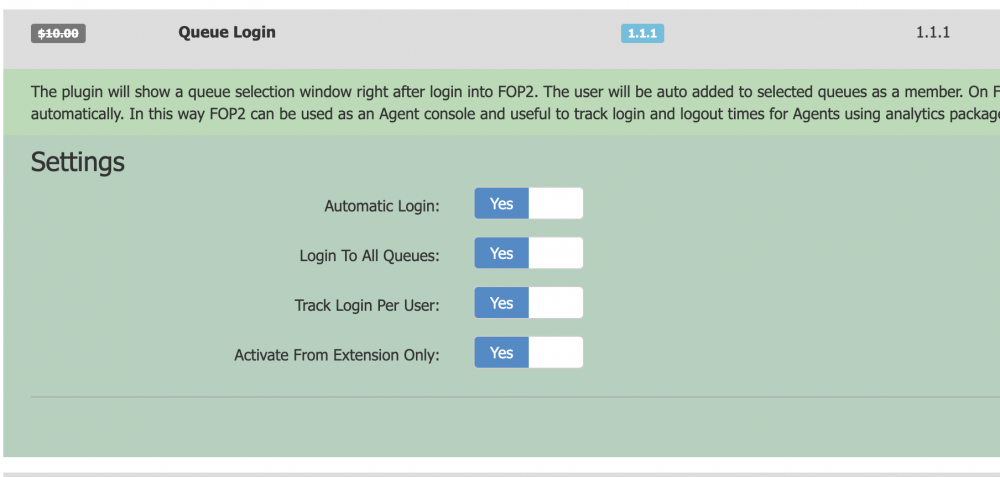Click white half of Automatic Login switch
The height and width of the screenshot is (477, 1000).
[555, 203]
